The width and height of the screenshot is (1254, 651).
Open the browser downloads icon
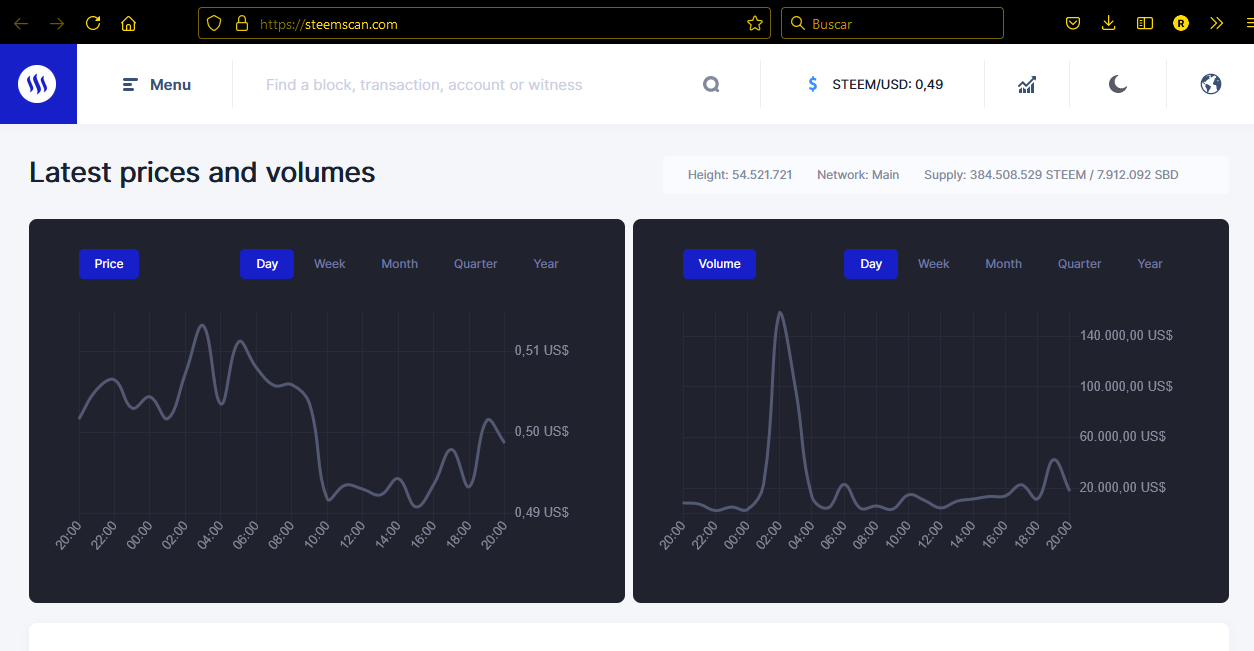pos(1108,23)
